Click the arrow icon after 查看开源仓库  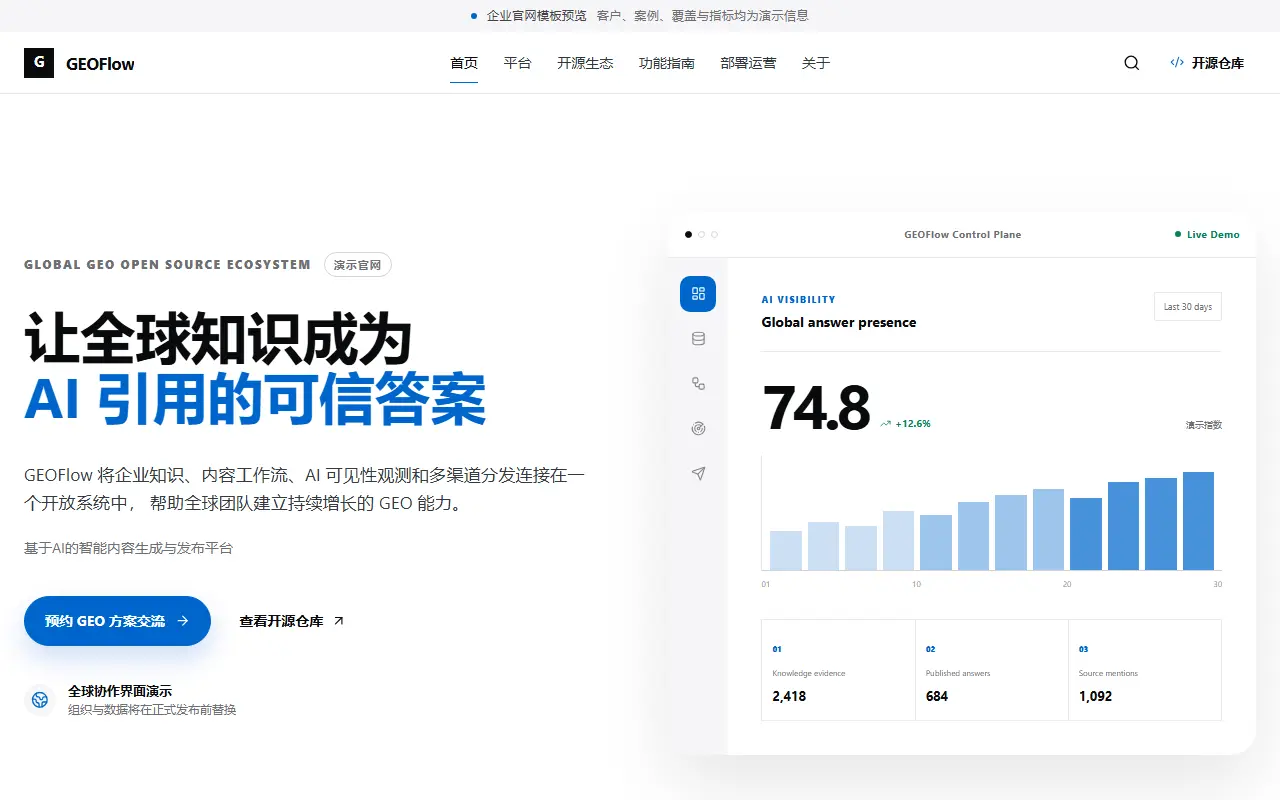pos(338,621)
